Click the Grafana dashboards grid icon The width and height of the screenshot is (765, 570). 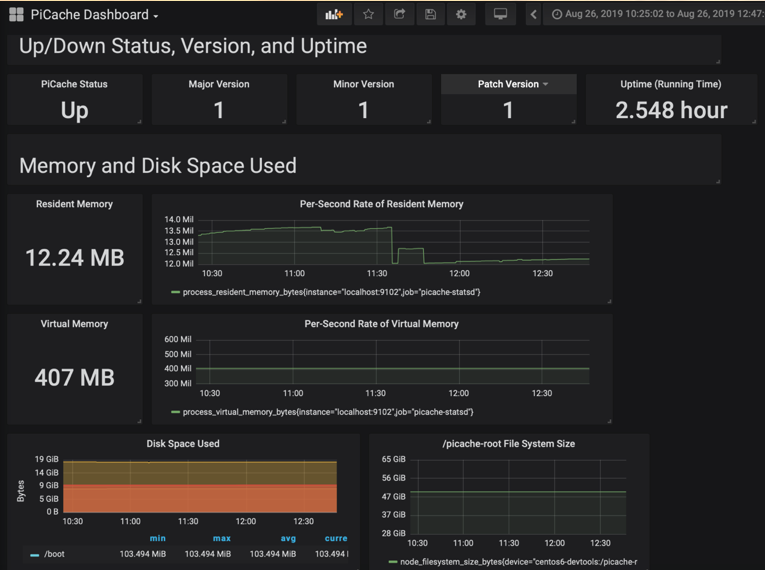[x=16, y=15]
